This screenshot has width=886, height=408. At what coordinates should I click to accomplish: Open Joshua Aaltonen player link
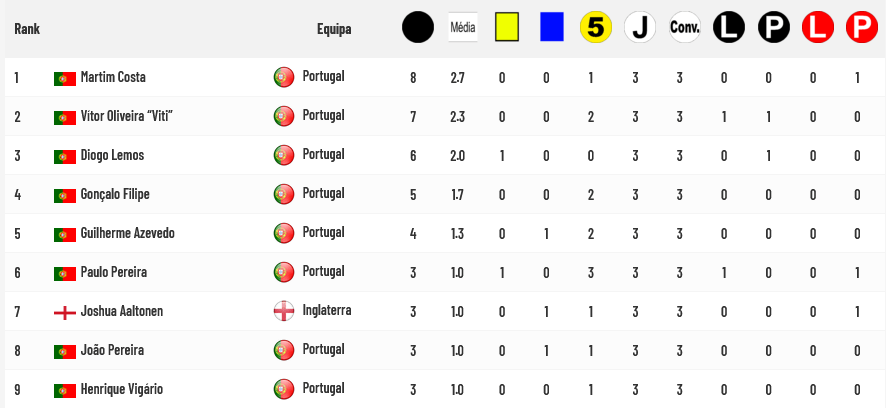121,311
